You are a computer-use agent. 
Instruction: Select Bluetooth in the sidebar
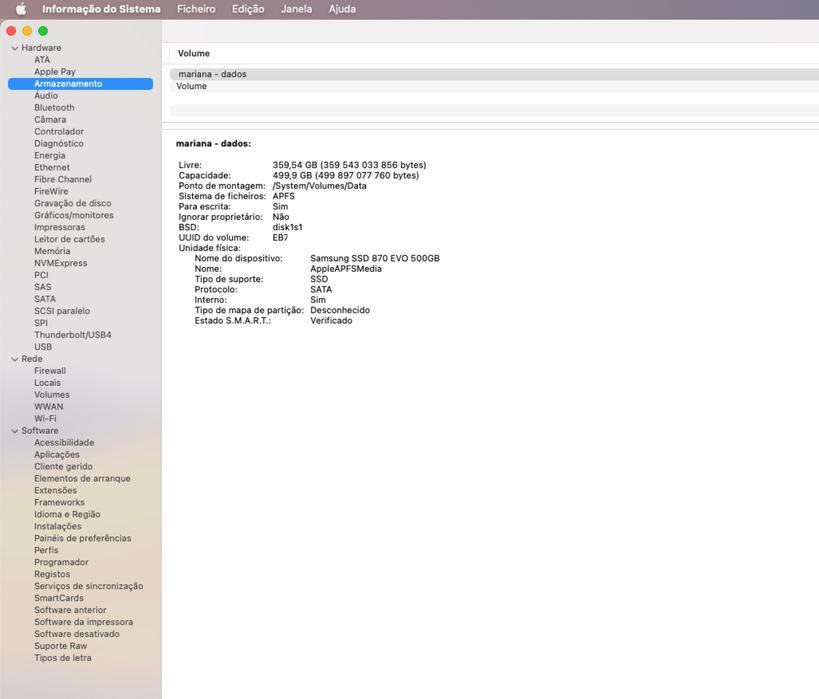coord(54,108)
